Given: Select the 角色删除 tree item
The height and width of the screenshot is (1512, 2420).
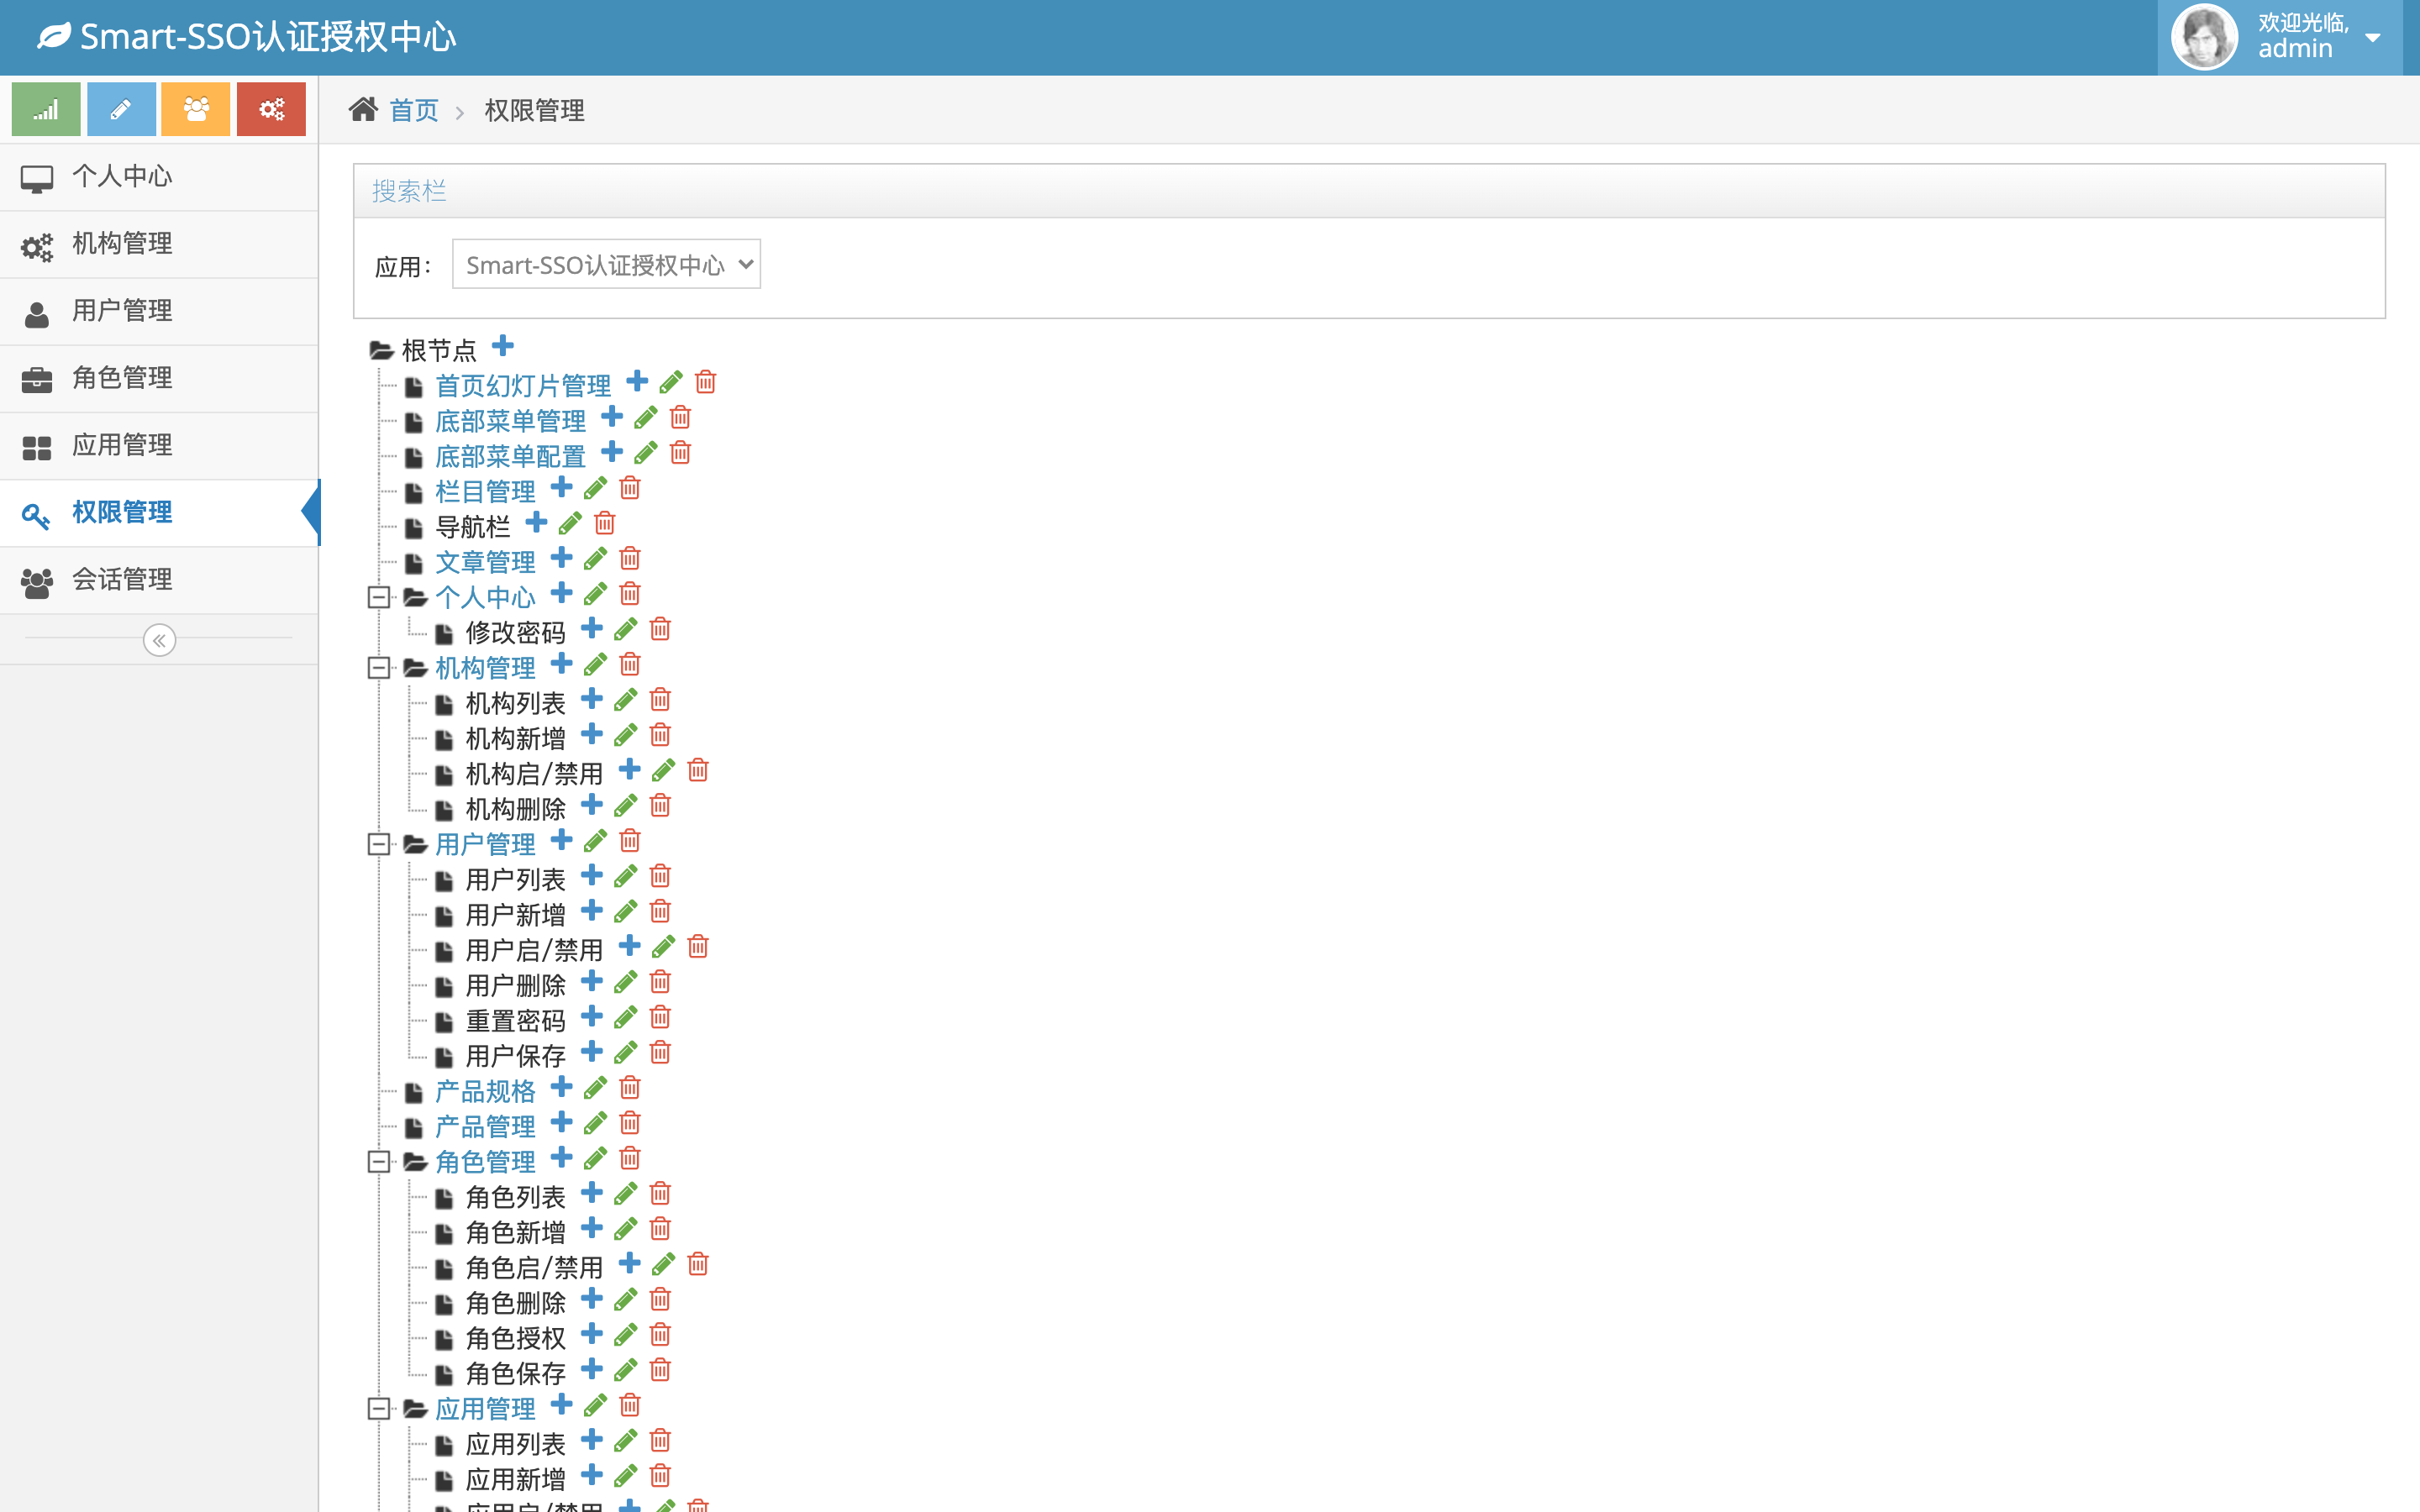Looking at the screenshot, I should 515,1303.
